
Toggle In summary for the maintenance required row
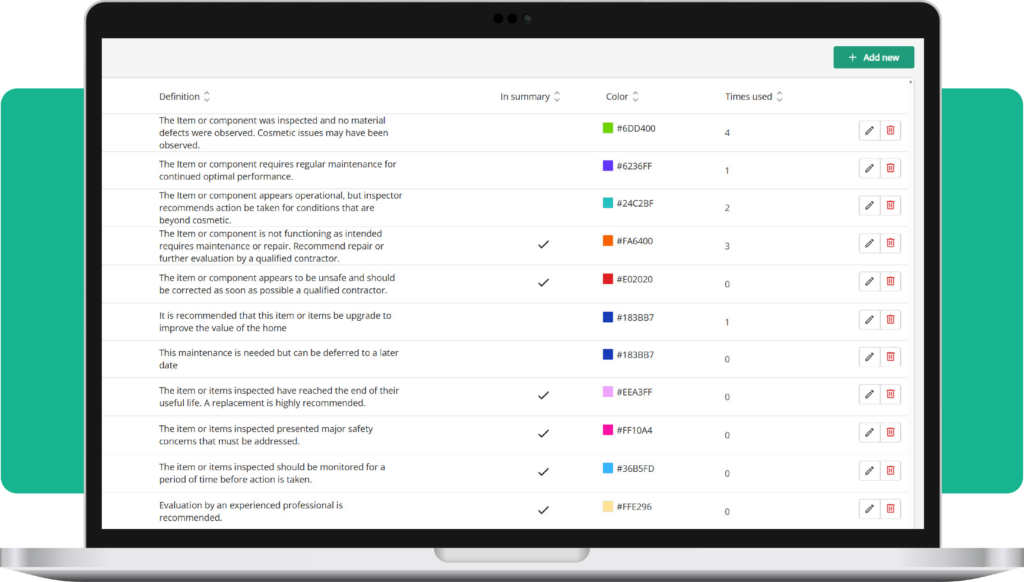[544, 243]
